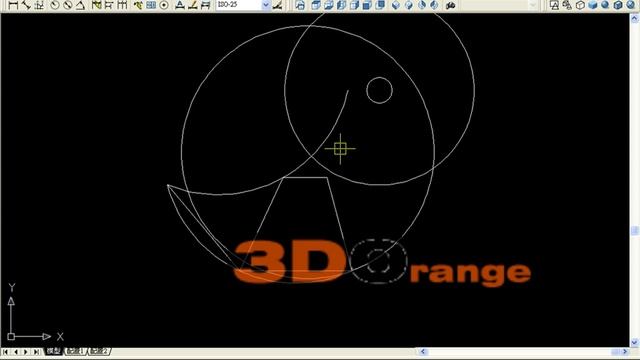This screenshot has height=360, width=640.
Task: Switch to the first layout tab
Action: [76, 351]
